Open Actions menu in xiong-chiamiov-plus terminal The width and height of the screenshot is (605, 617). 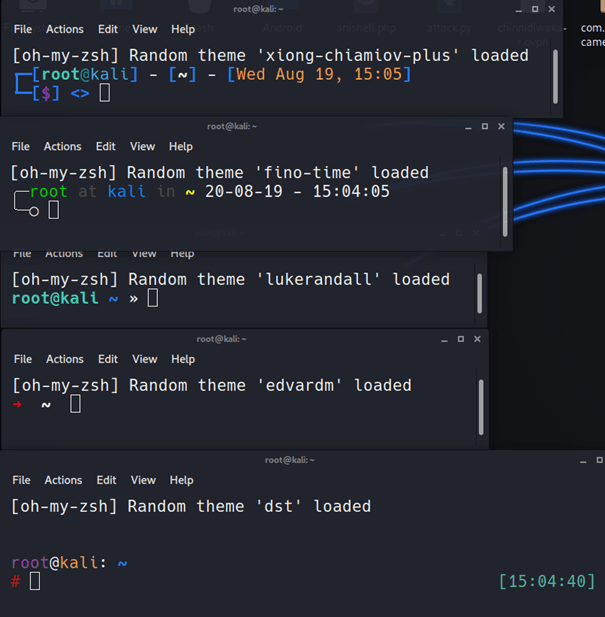(x=65, y=29)
